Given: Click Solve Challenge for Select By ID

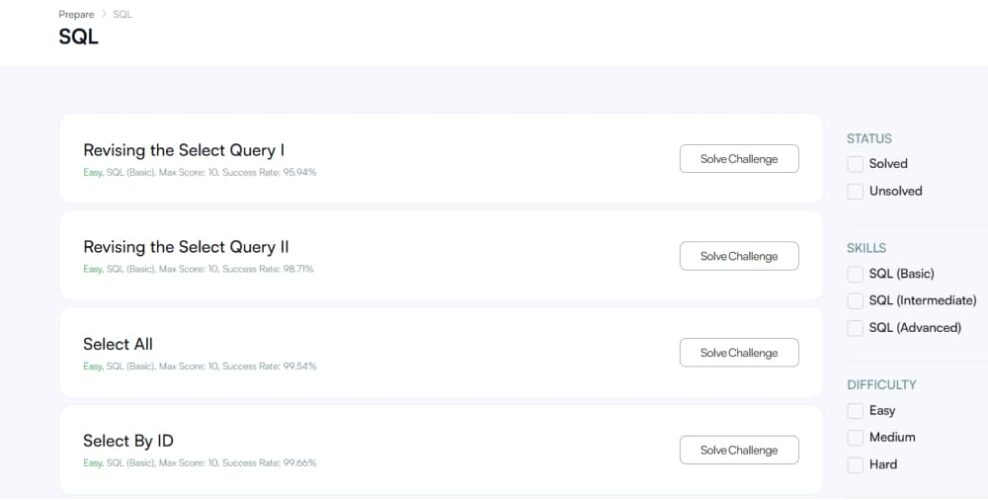Looking at the screenshot, I should (x=739, y=450).
